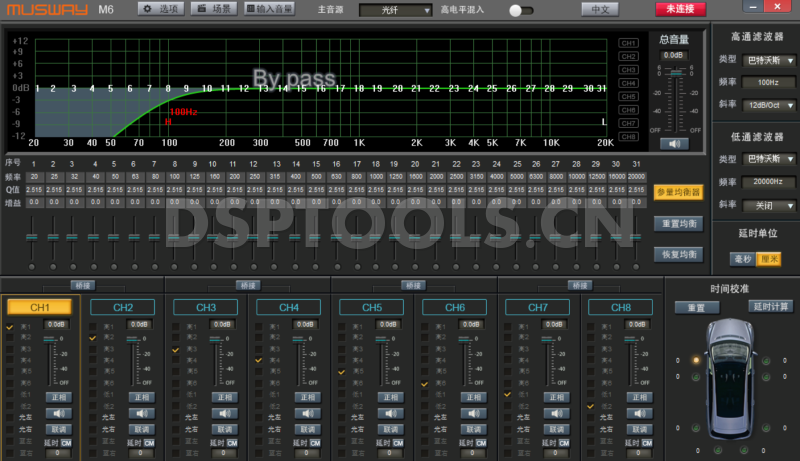Open the 输入音量 input volume panel
Viewport: 800px width, 461px height.
[269, 9]
